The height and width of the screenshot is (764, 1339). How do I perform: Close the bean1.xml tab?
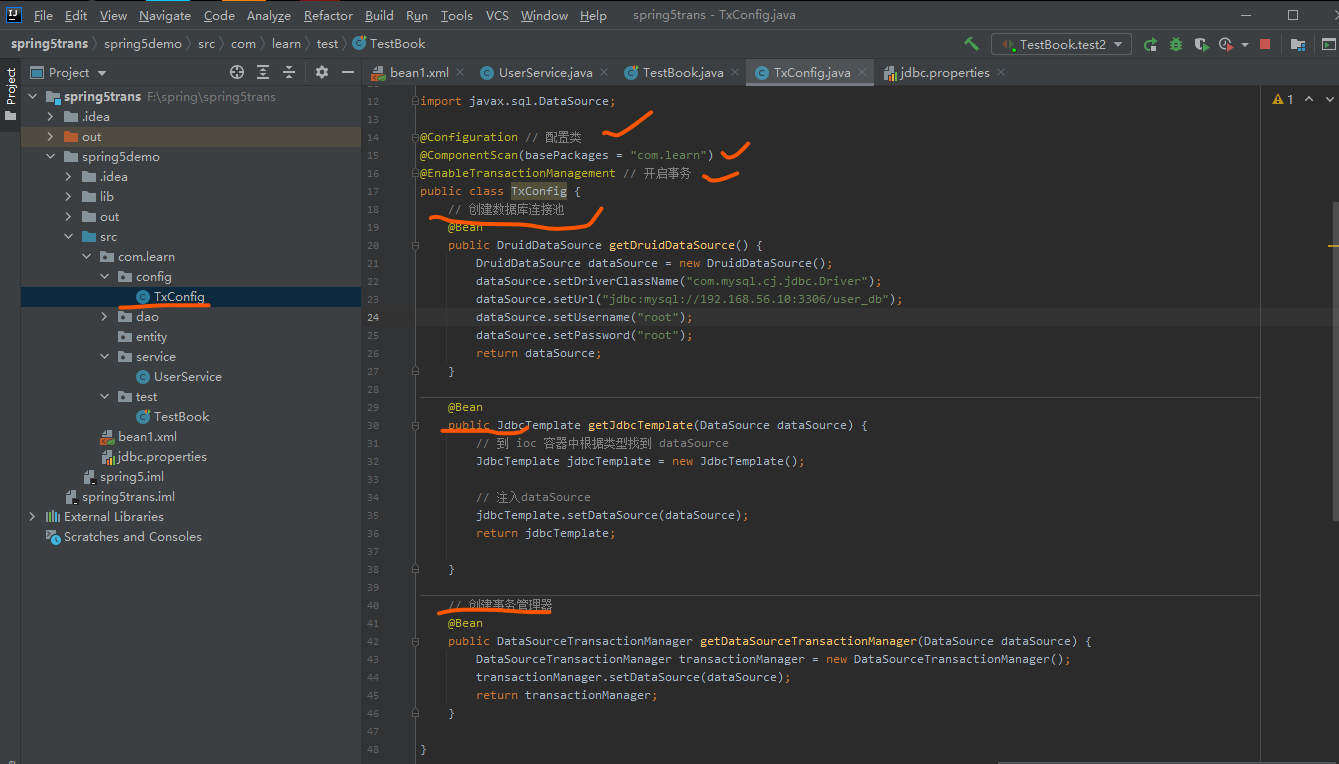[x=460, y=73]
